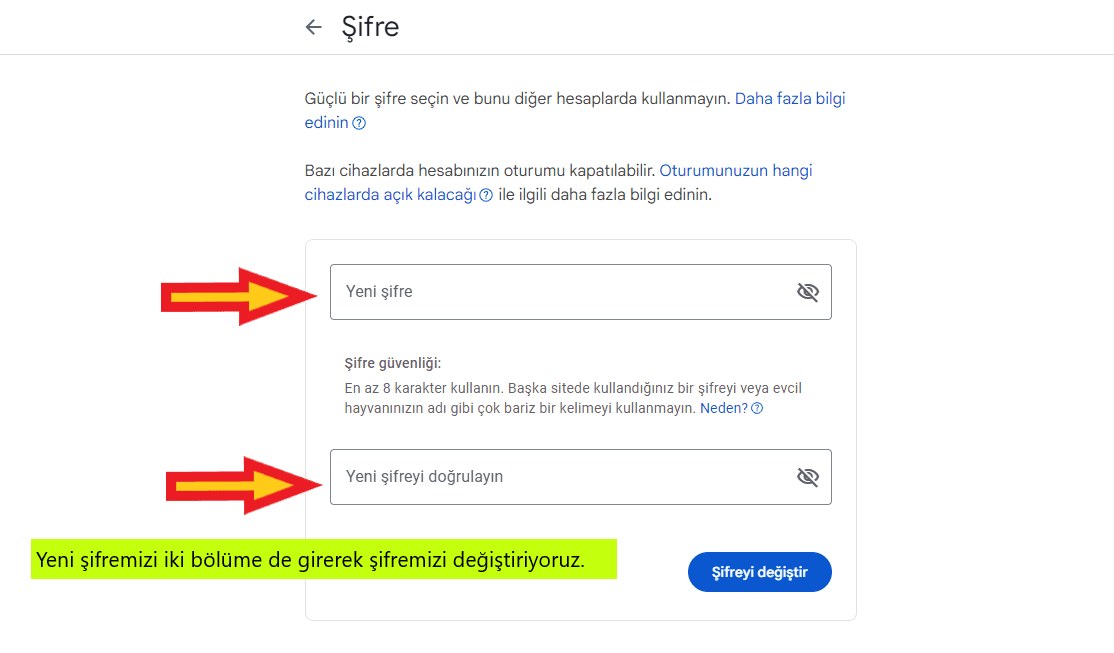Click into the 'Yeni şifreyi doğrulayın' field
1114x653 pixels.
(x=560, y=477)
